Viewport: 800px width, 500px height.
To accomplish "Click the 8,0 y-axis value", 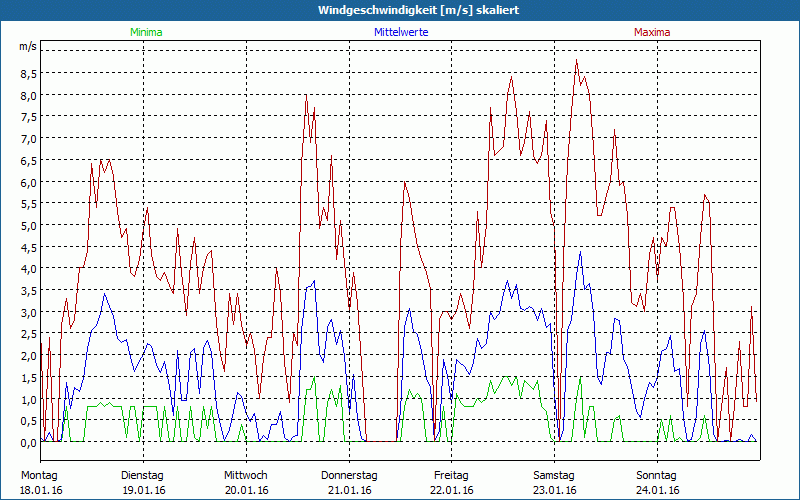I will 29,95.
